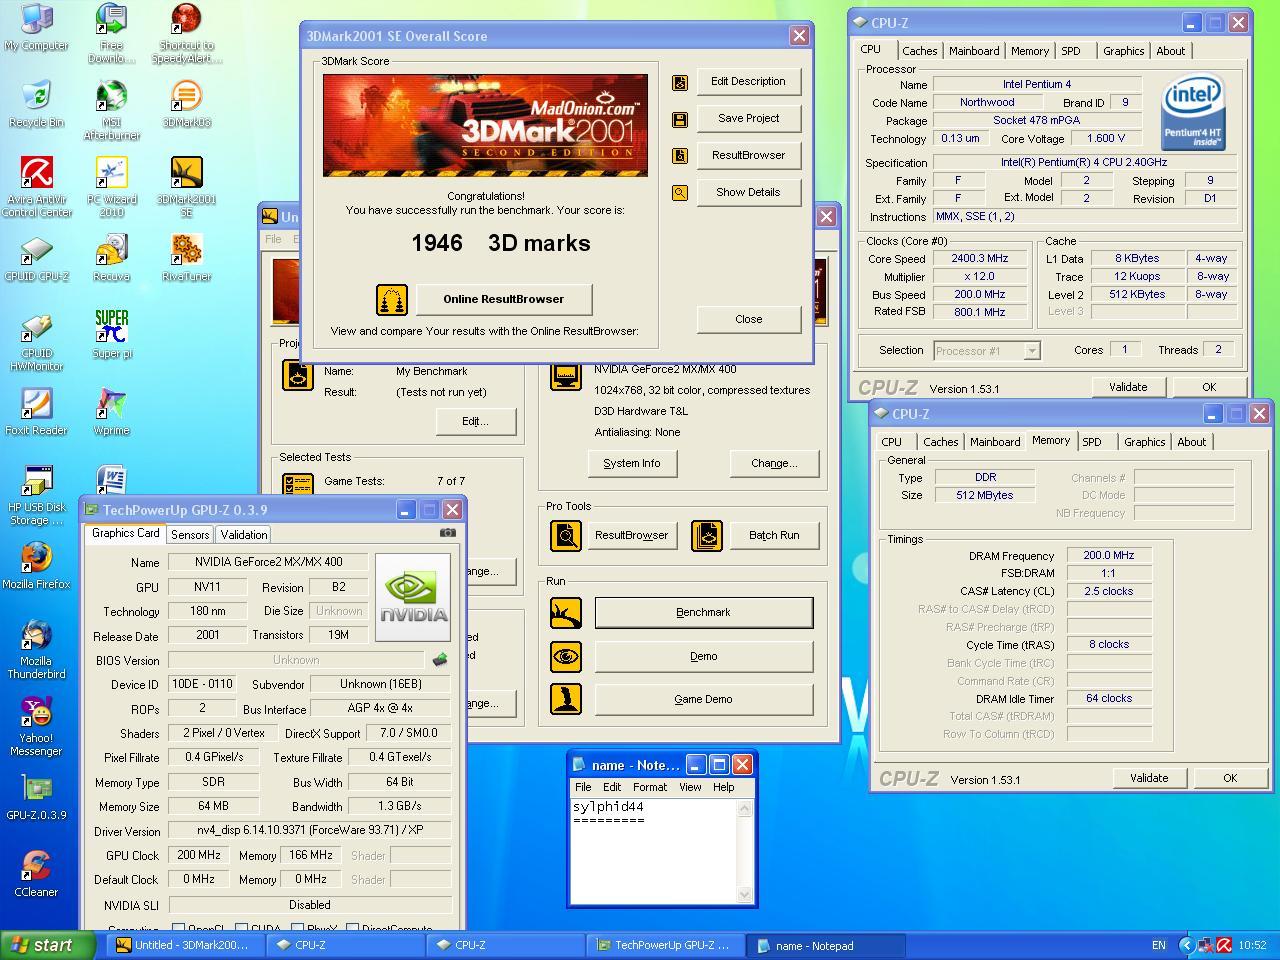Open Foxit Reader desktop icon
This screenshot has width=1280, height=960.
[x=37, y=412]
